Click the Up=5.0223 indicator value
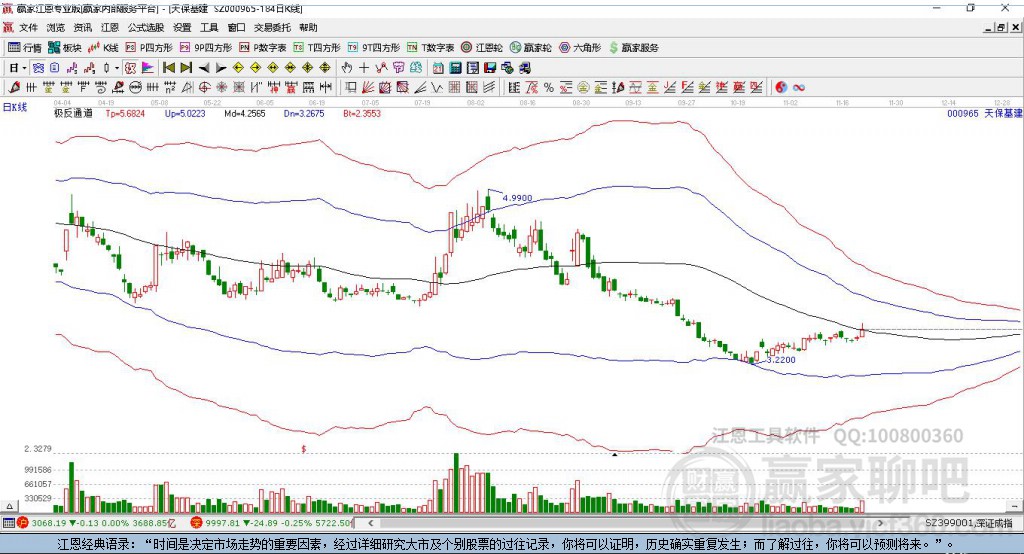This screenshot has width=1024, height=554. (x=185, y=114)
